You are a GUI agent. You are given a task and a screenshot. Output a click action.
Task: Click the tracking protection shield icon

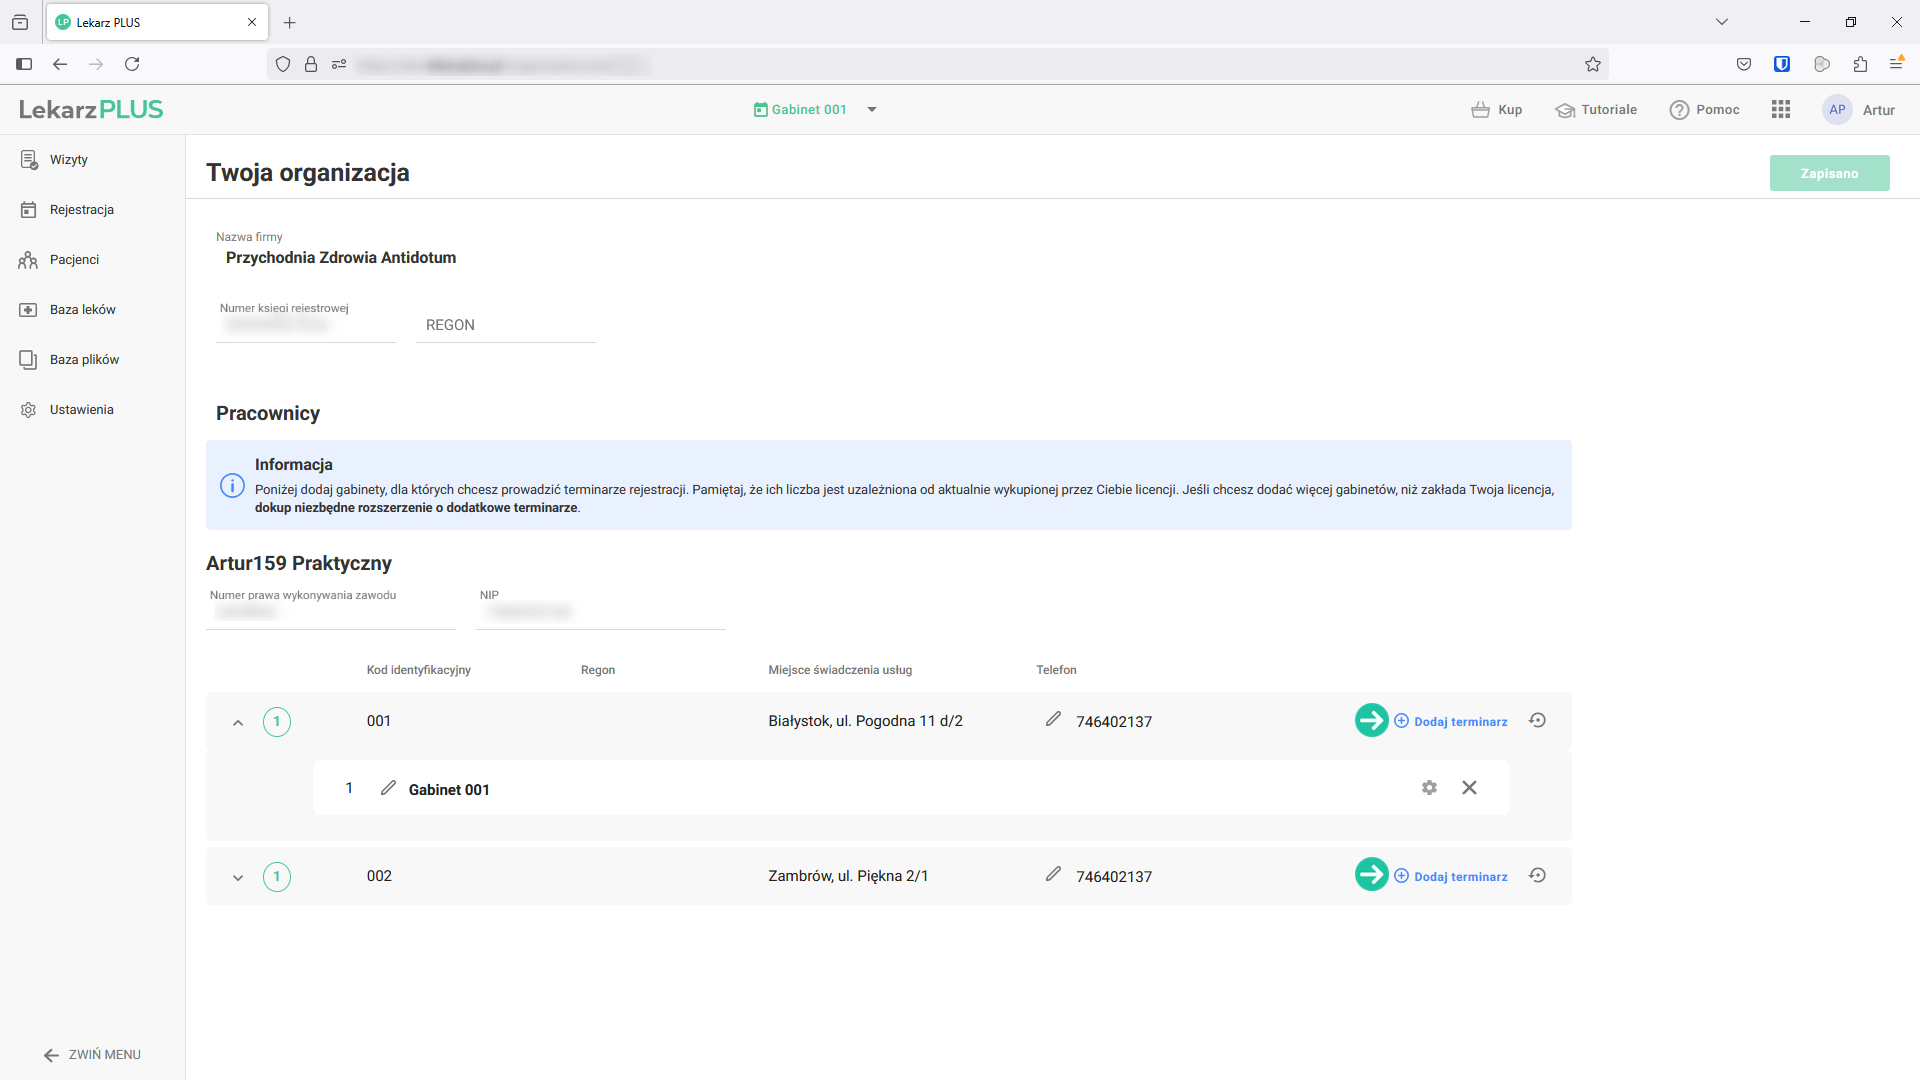pyautogui.click(x=283, y=64)
